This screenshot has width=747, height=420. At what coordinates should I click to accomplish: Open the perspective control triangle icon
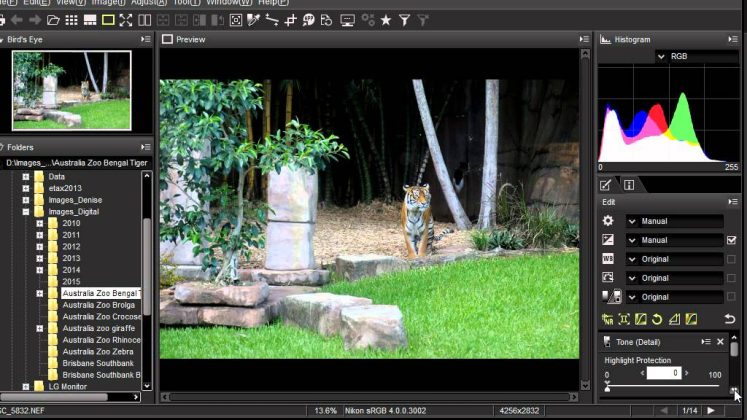point(675,319)
